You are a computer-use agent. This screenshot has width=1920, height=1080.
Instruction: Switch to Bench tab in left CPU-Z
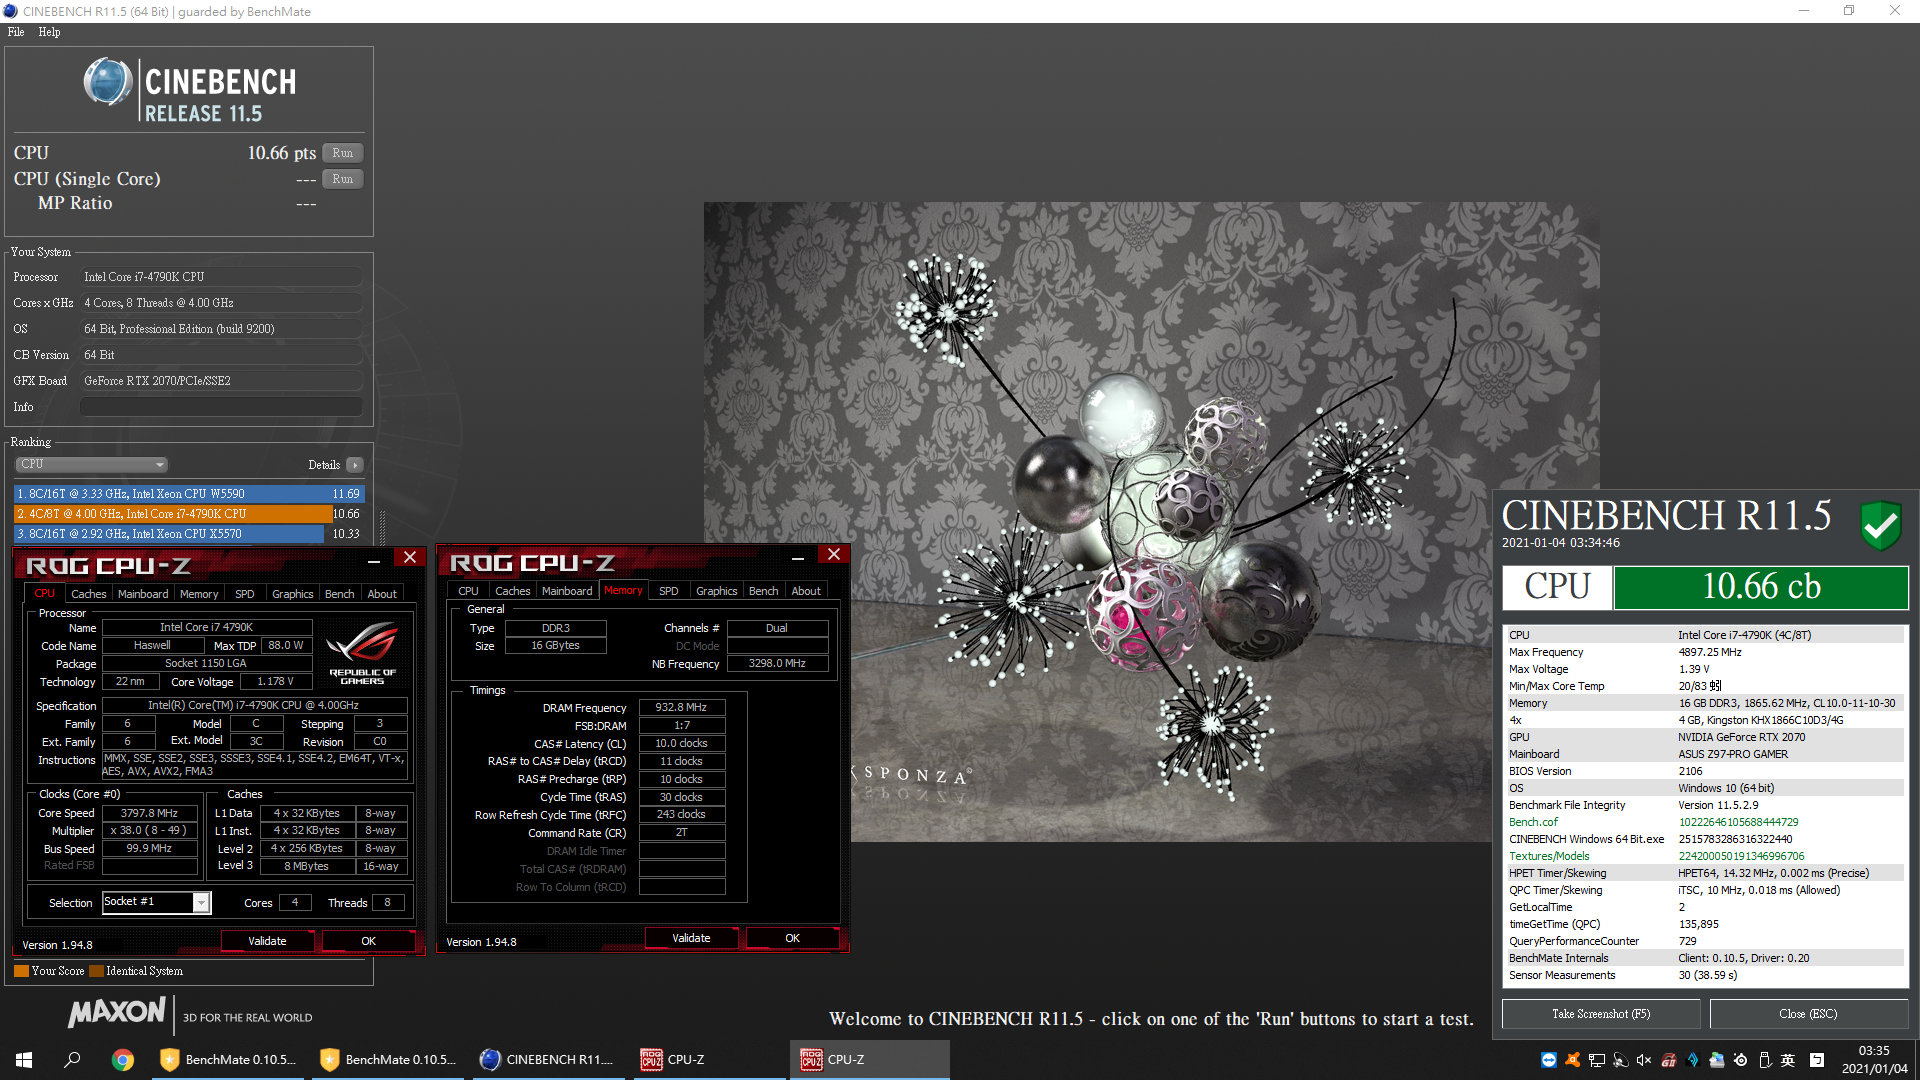pyautogui.click(x=340, y=594)
